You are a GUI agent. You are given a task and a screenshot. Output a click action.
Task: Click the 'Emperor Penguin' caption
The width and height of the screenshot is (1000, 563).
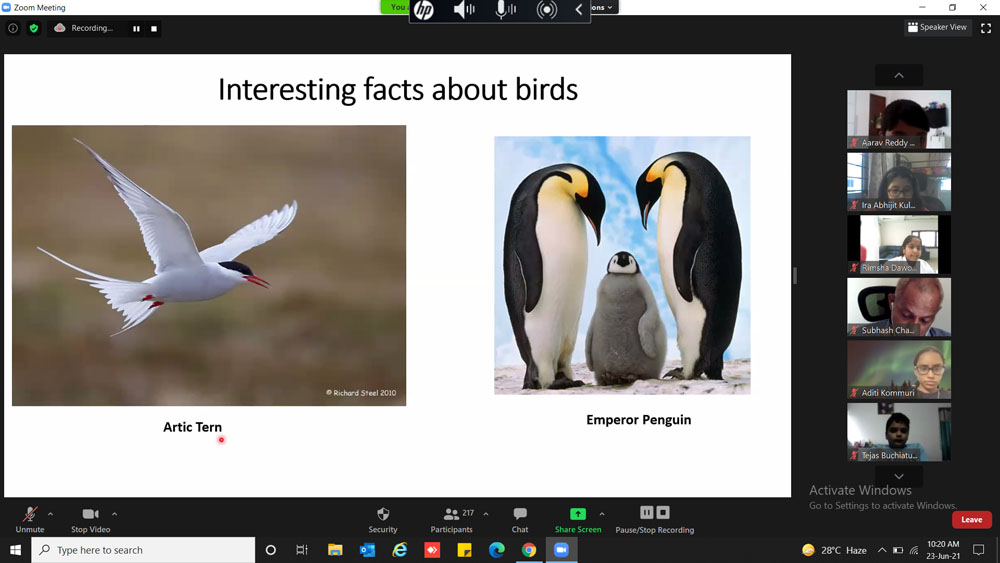point(638,420)
